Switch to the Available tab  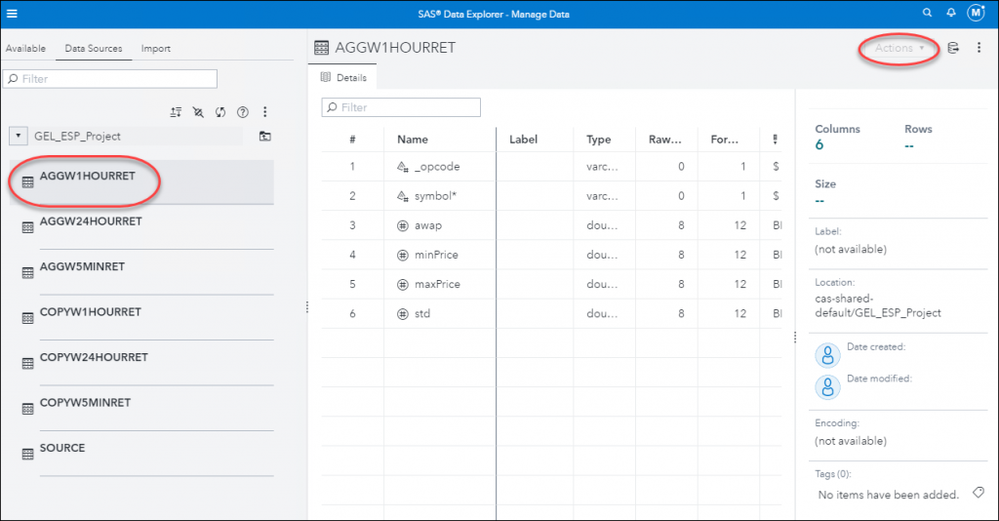point(25,48)
